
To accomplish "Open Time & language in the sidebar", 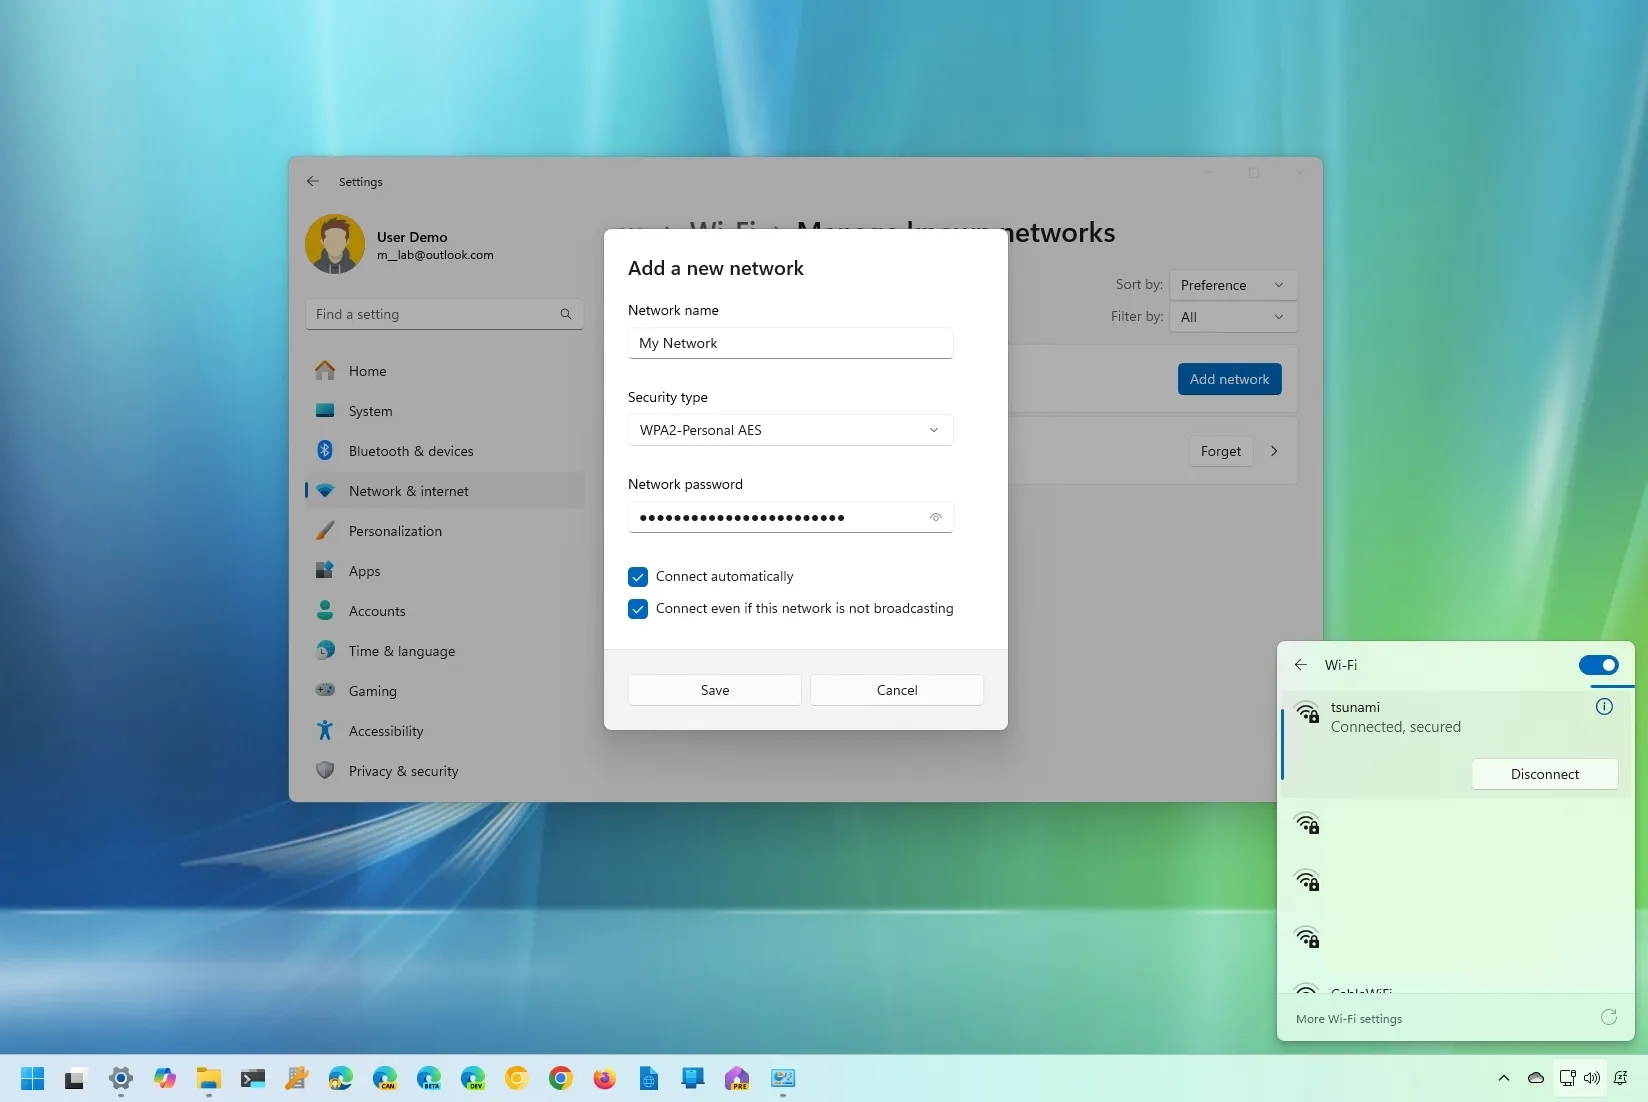I will point(445,651).
